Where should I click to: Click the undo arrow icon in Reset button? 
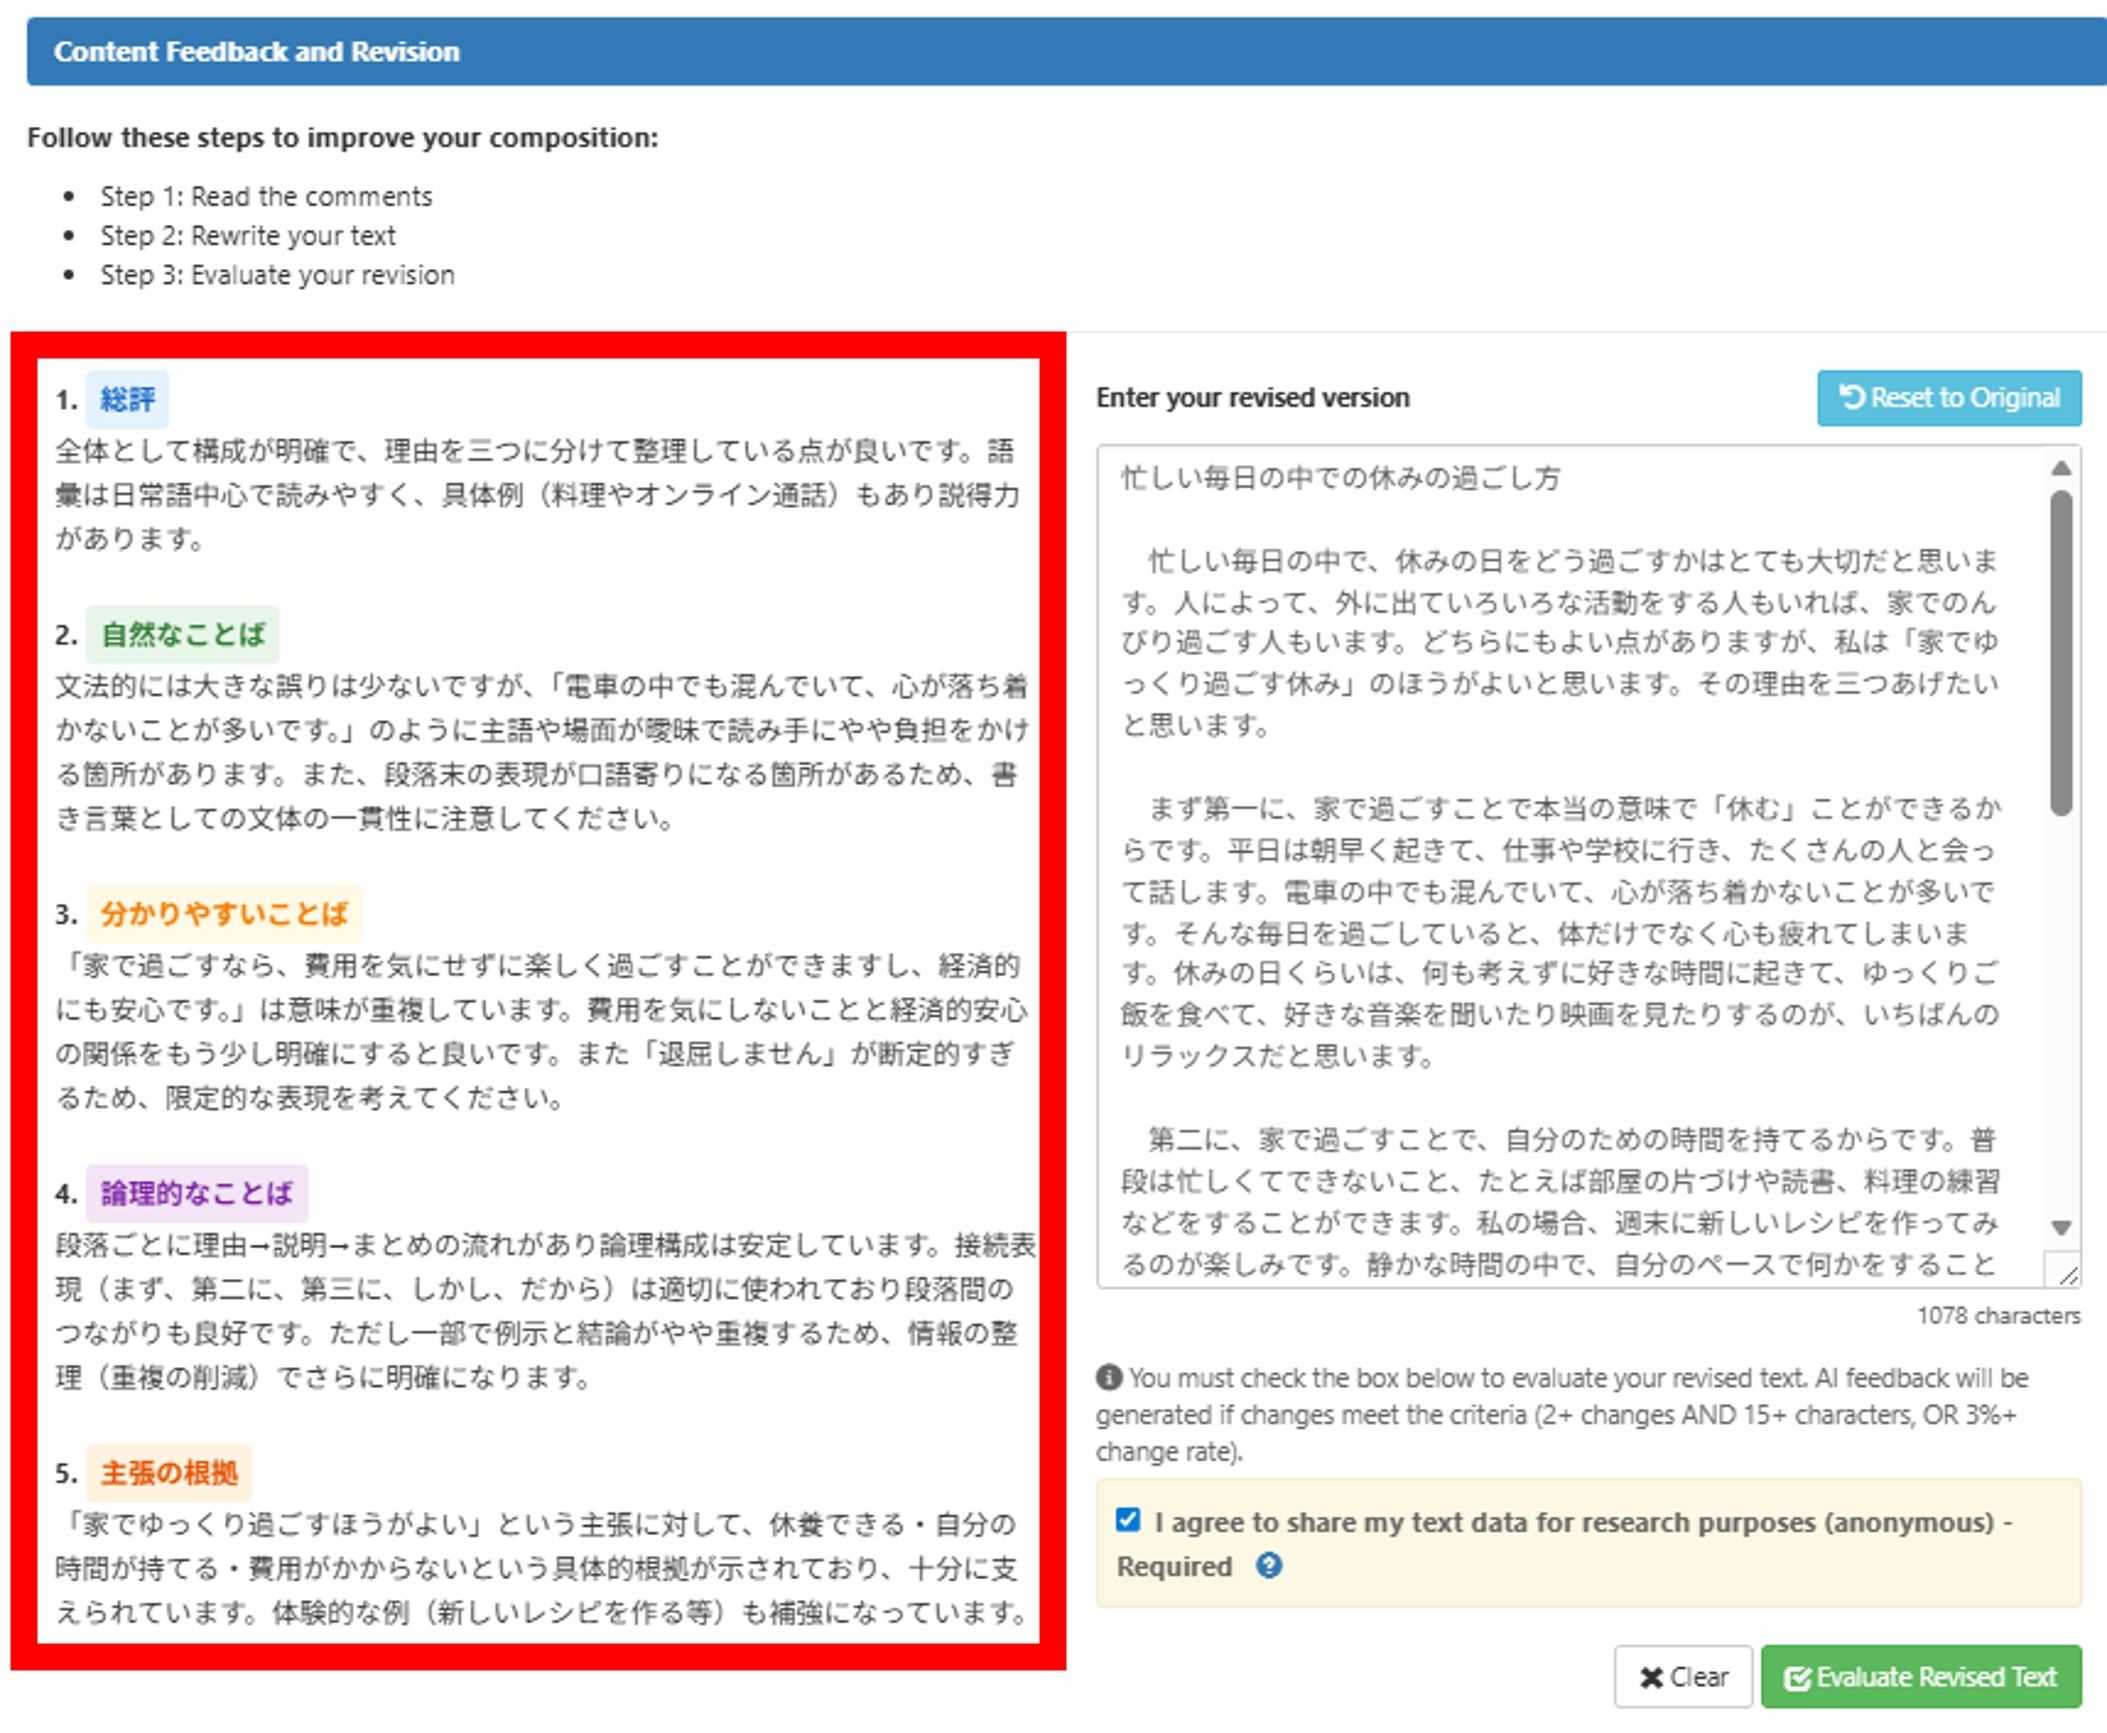click(x=1851, y=398)
